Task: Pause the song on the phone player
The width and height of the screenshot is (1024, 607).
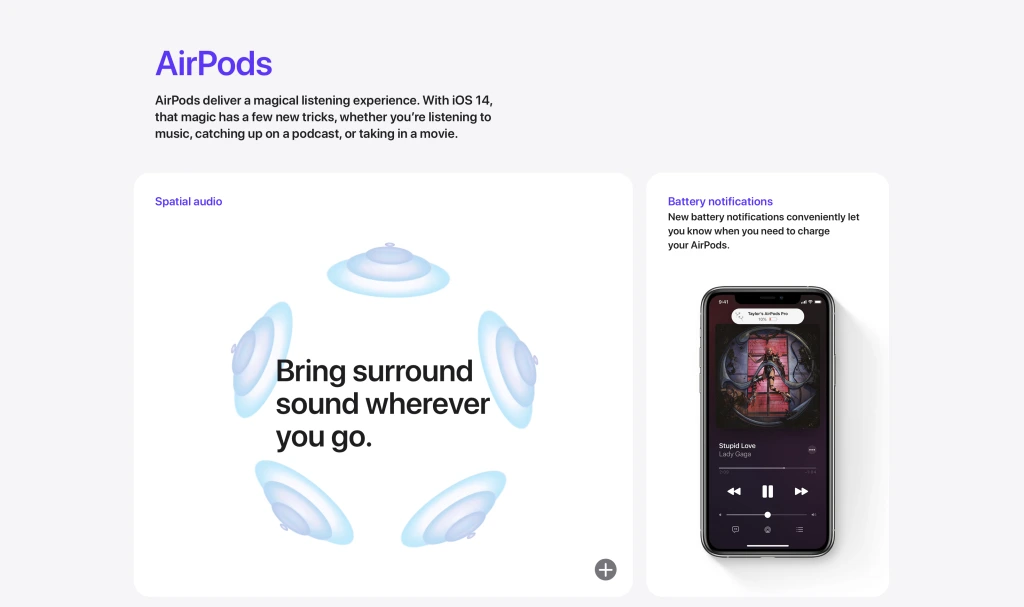Action: pos(767,491)
